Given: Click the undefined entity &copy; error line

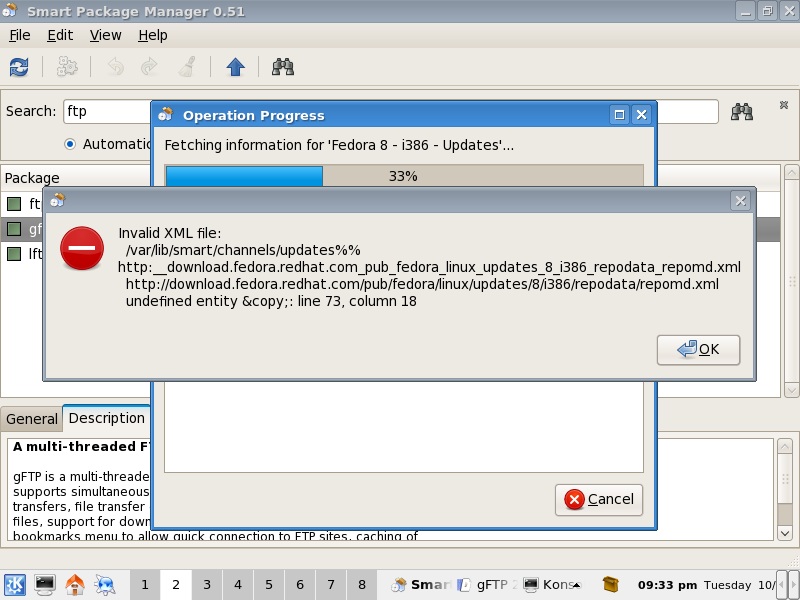Looking at the screenshot, I should [x=271, y=301].
